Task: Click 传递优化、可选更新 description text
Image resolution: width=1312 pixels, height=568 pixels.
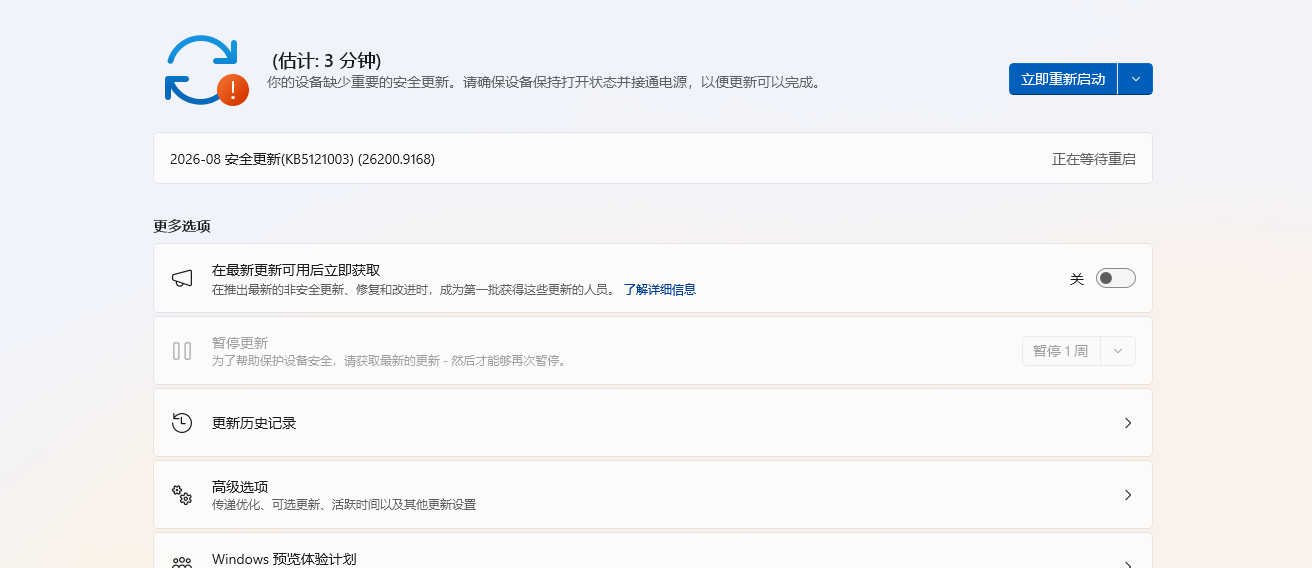Action: [x=344, y=505]
